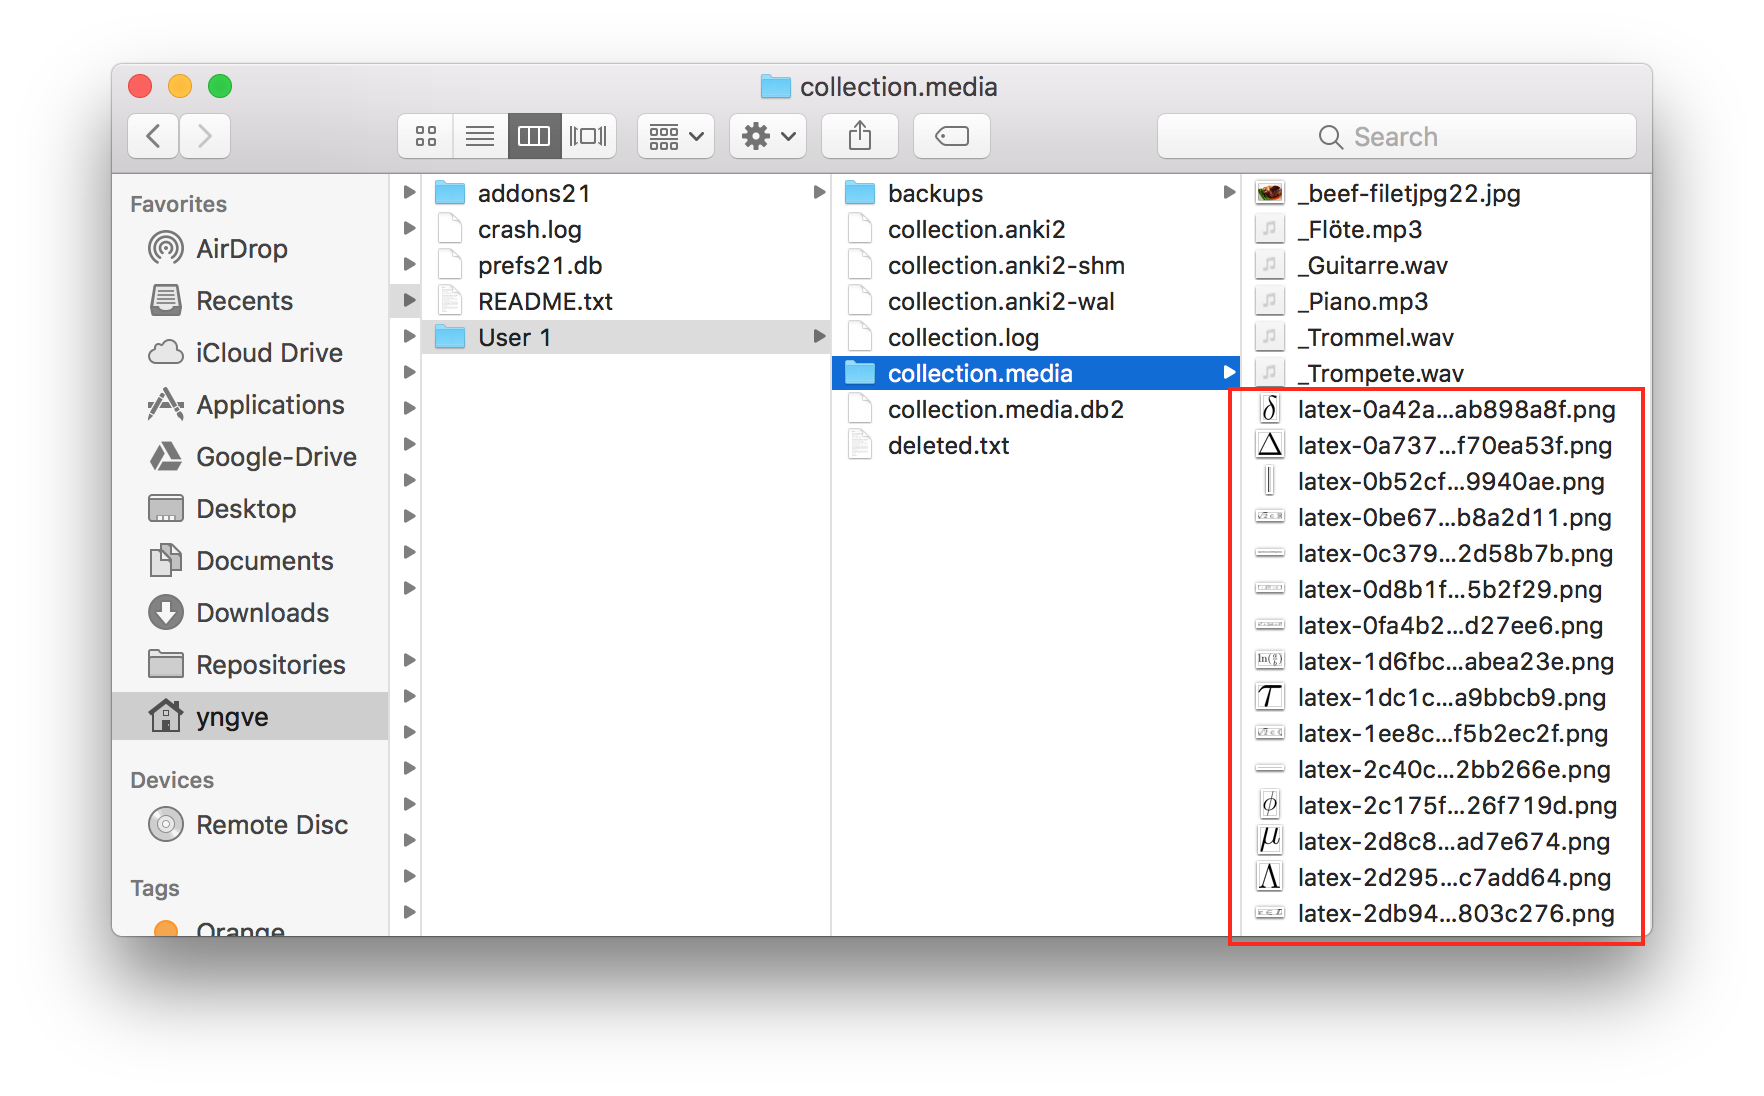Select the latex-0d8b1f...5b2f29.png file
The width and height of the screenshot is (1764, 1096).
[1446, 589]
